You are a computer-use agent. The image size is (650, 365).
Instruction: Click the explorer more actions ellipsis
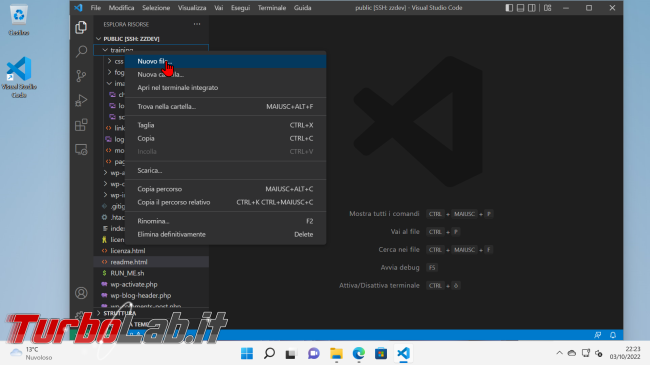(x=197, y=24)
